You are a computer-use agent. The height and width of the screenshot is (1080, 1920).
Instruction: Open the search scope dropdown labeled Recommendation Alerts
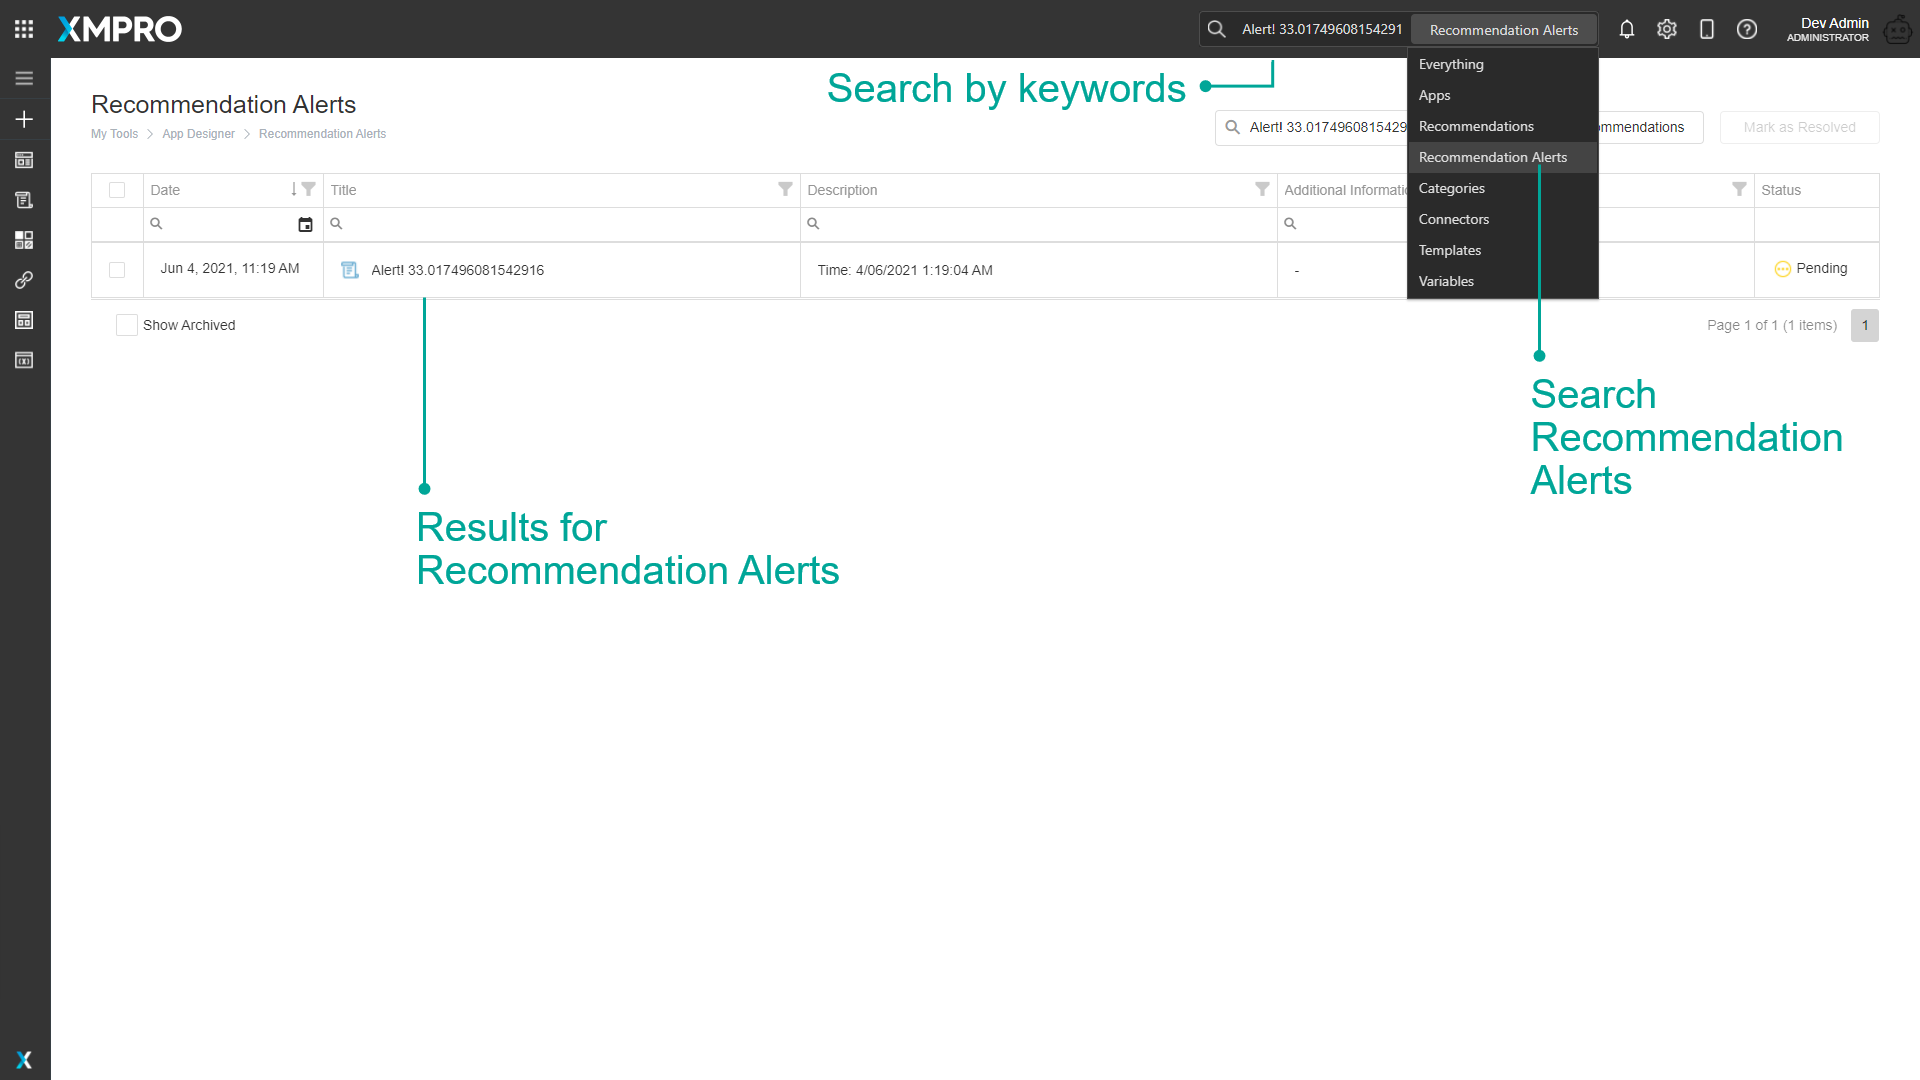click(1504, 29)
